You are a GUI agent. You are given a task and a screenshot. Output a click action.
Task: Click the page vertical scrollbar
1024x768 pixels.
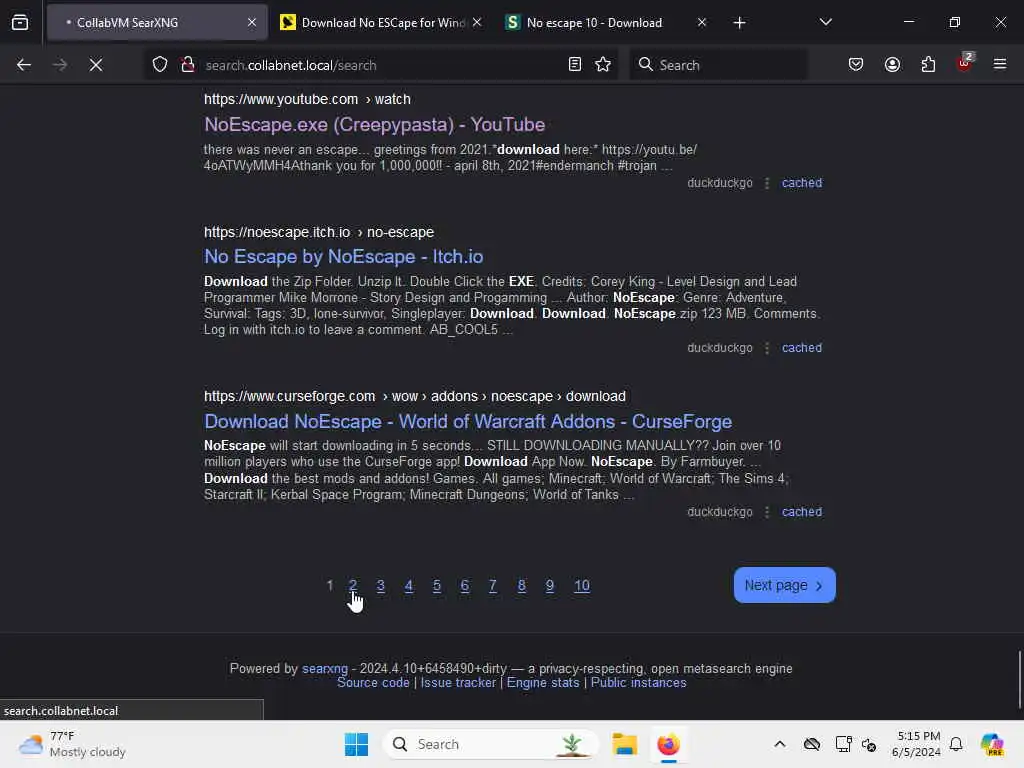(1019, 679)
